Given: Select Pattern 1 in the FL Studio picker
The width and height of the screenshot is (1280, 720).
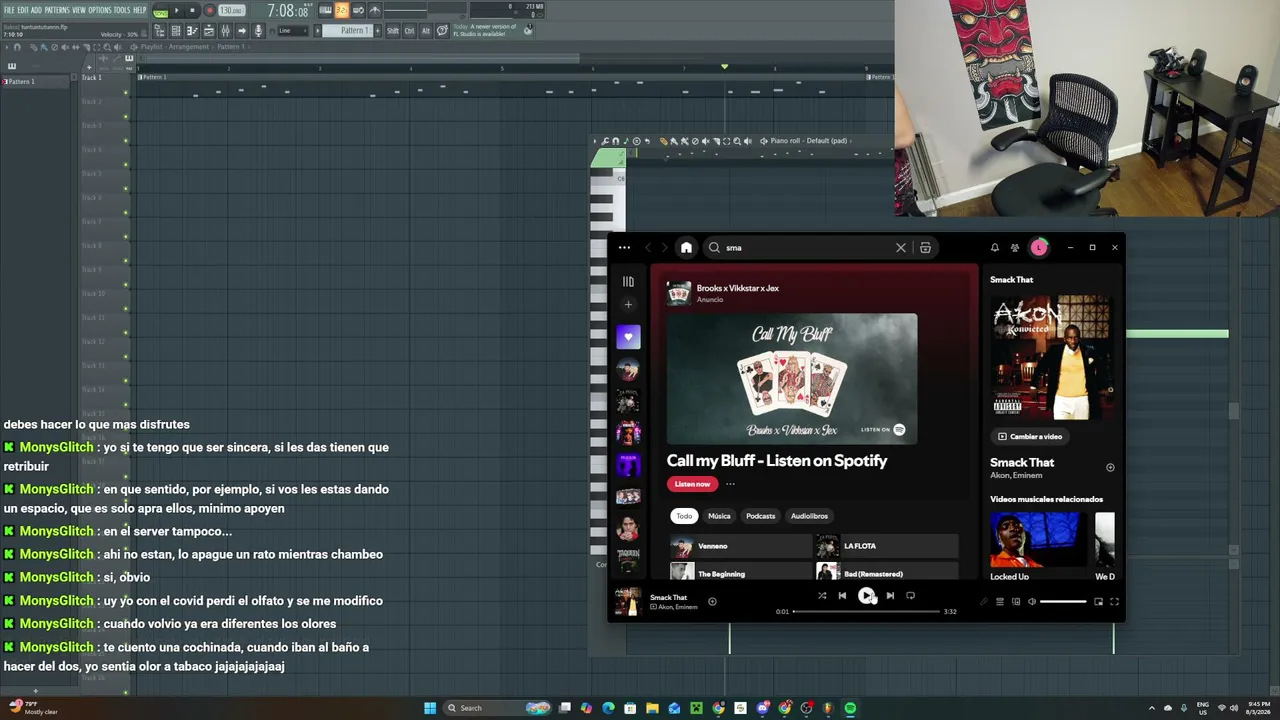Looking at the screenshot, I should [x=36, y=82].
